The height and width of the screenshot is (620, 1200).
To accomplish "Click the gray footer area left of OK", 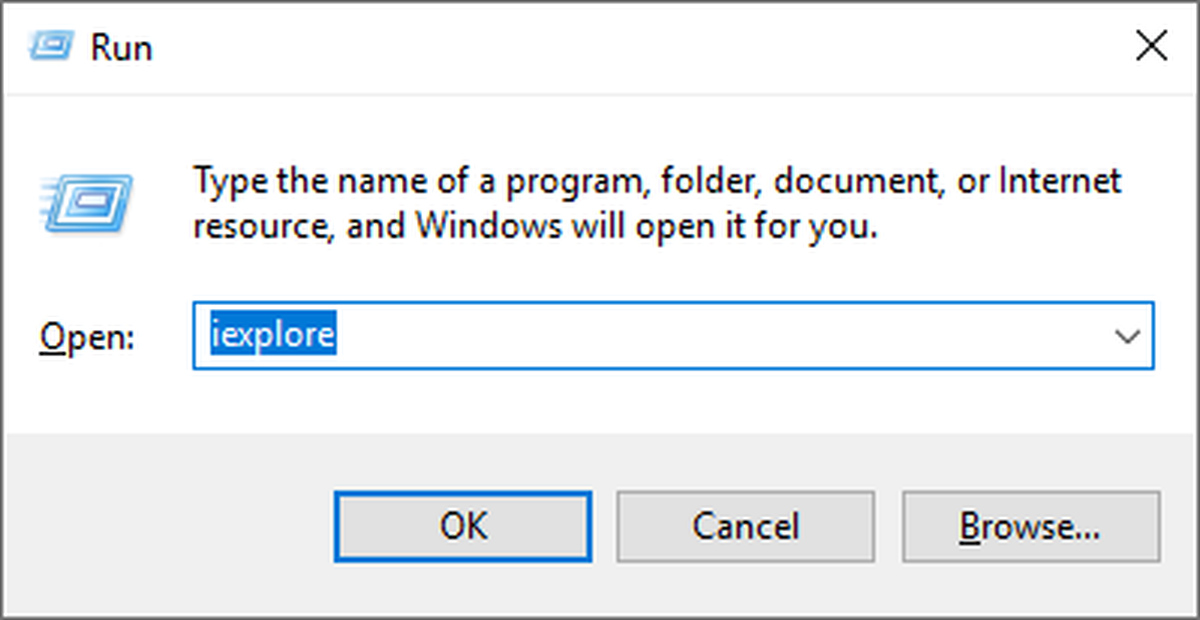I will [168, 525].
